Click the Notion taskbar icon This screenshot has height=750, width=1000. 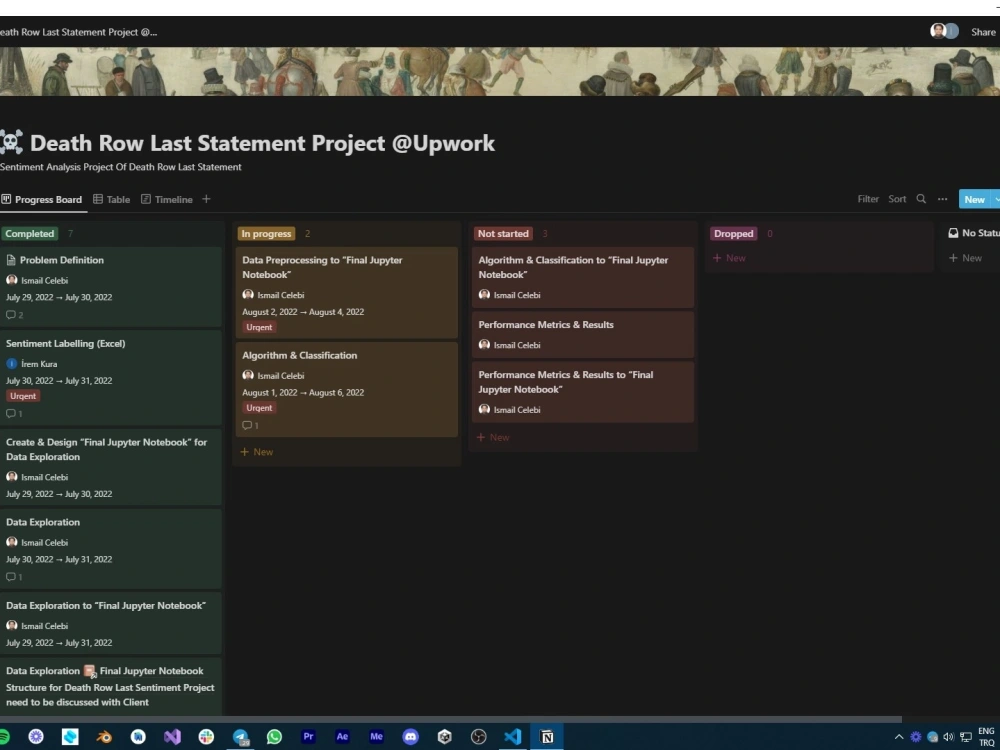pos(547,737)
